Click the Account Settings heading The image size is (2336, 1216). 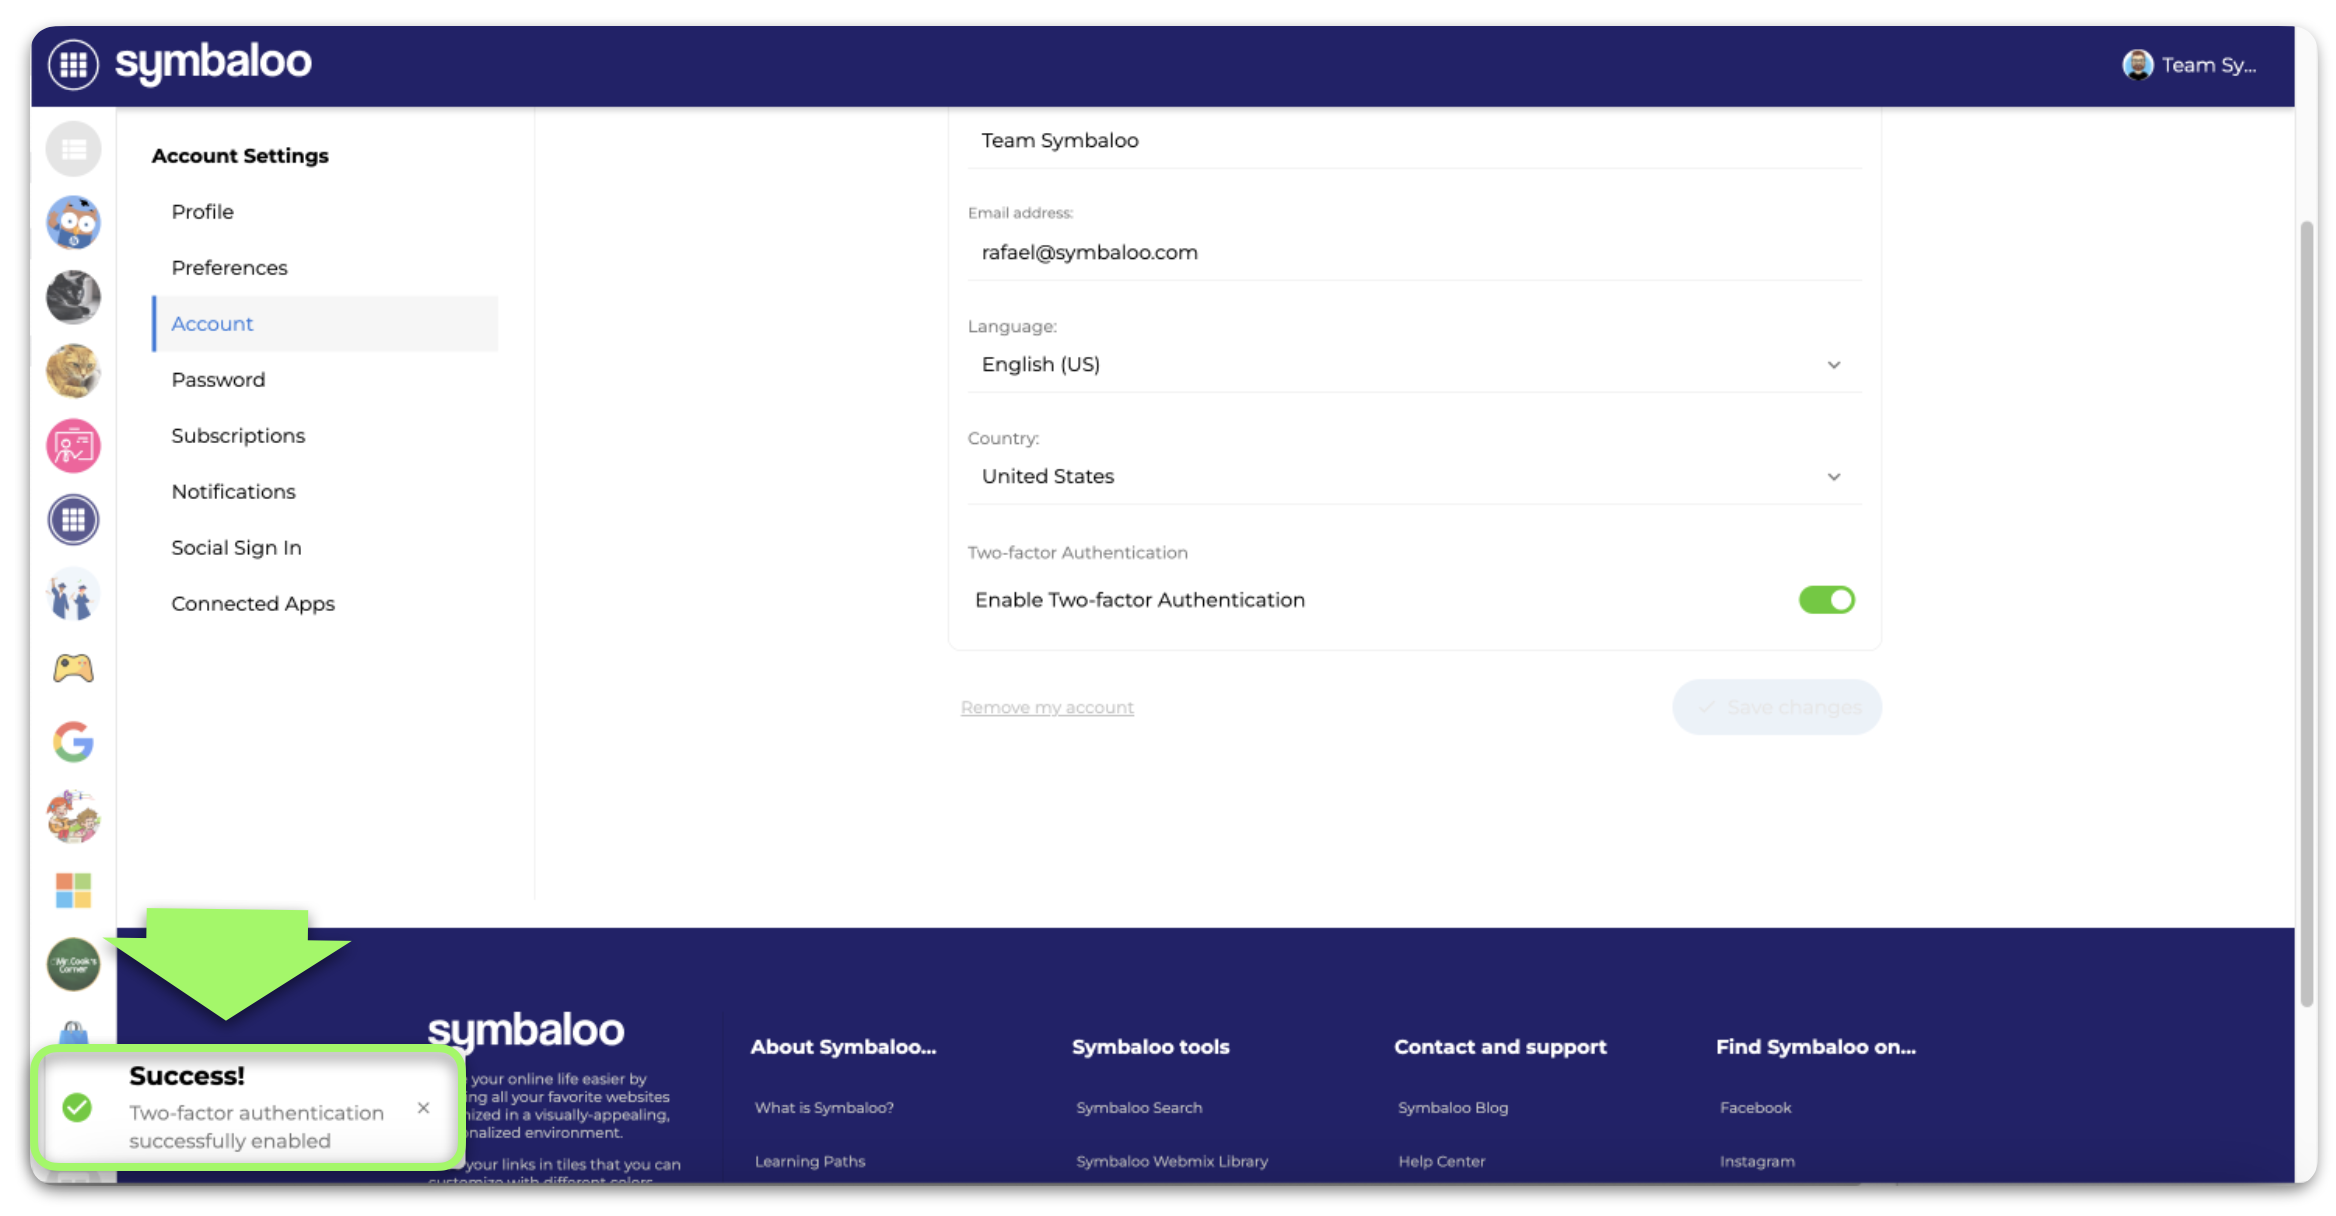tap(240, 156)
